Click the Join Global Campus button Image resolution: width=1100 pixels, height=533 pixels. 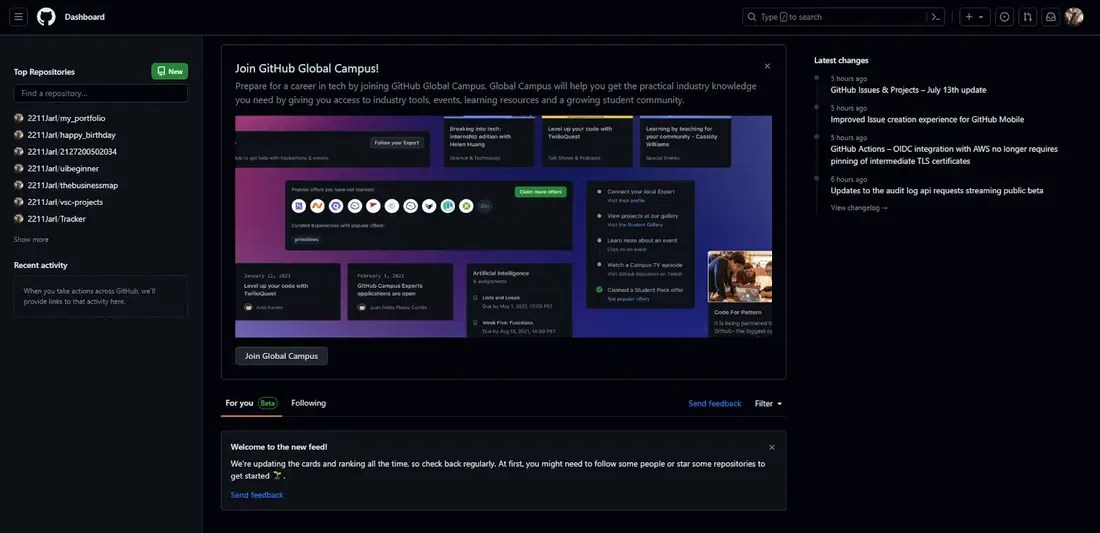[x=281, y=356]
